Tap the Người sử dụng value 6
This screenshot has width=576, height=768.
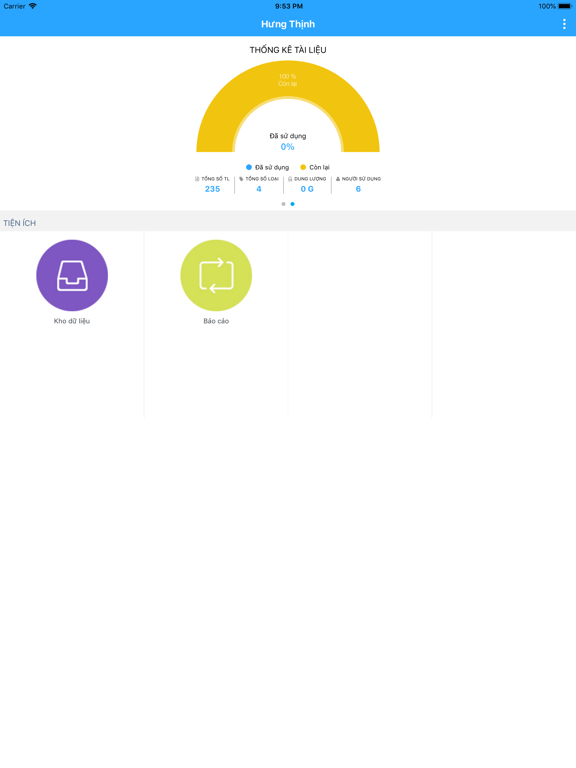pos(358,189)
